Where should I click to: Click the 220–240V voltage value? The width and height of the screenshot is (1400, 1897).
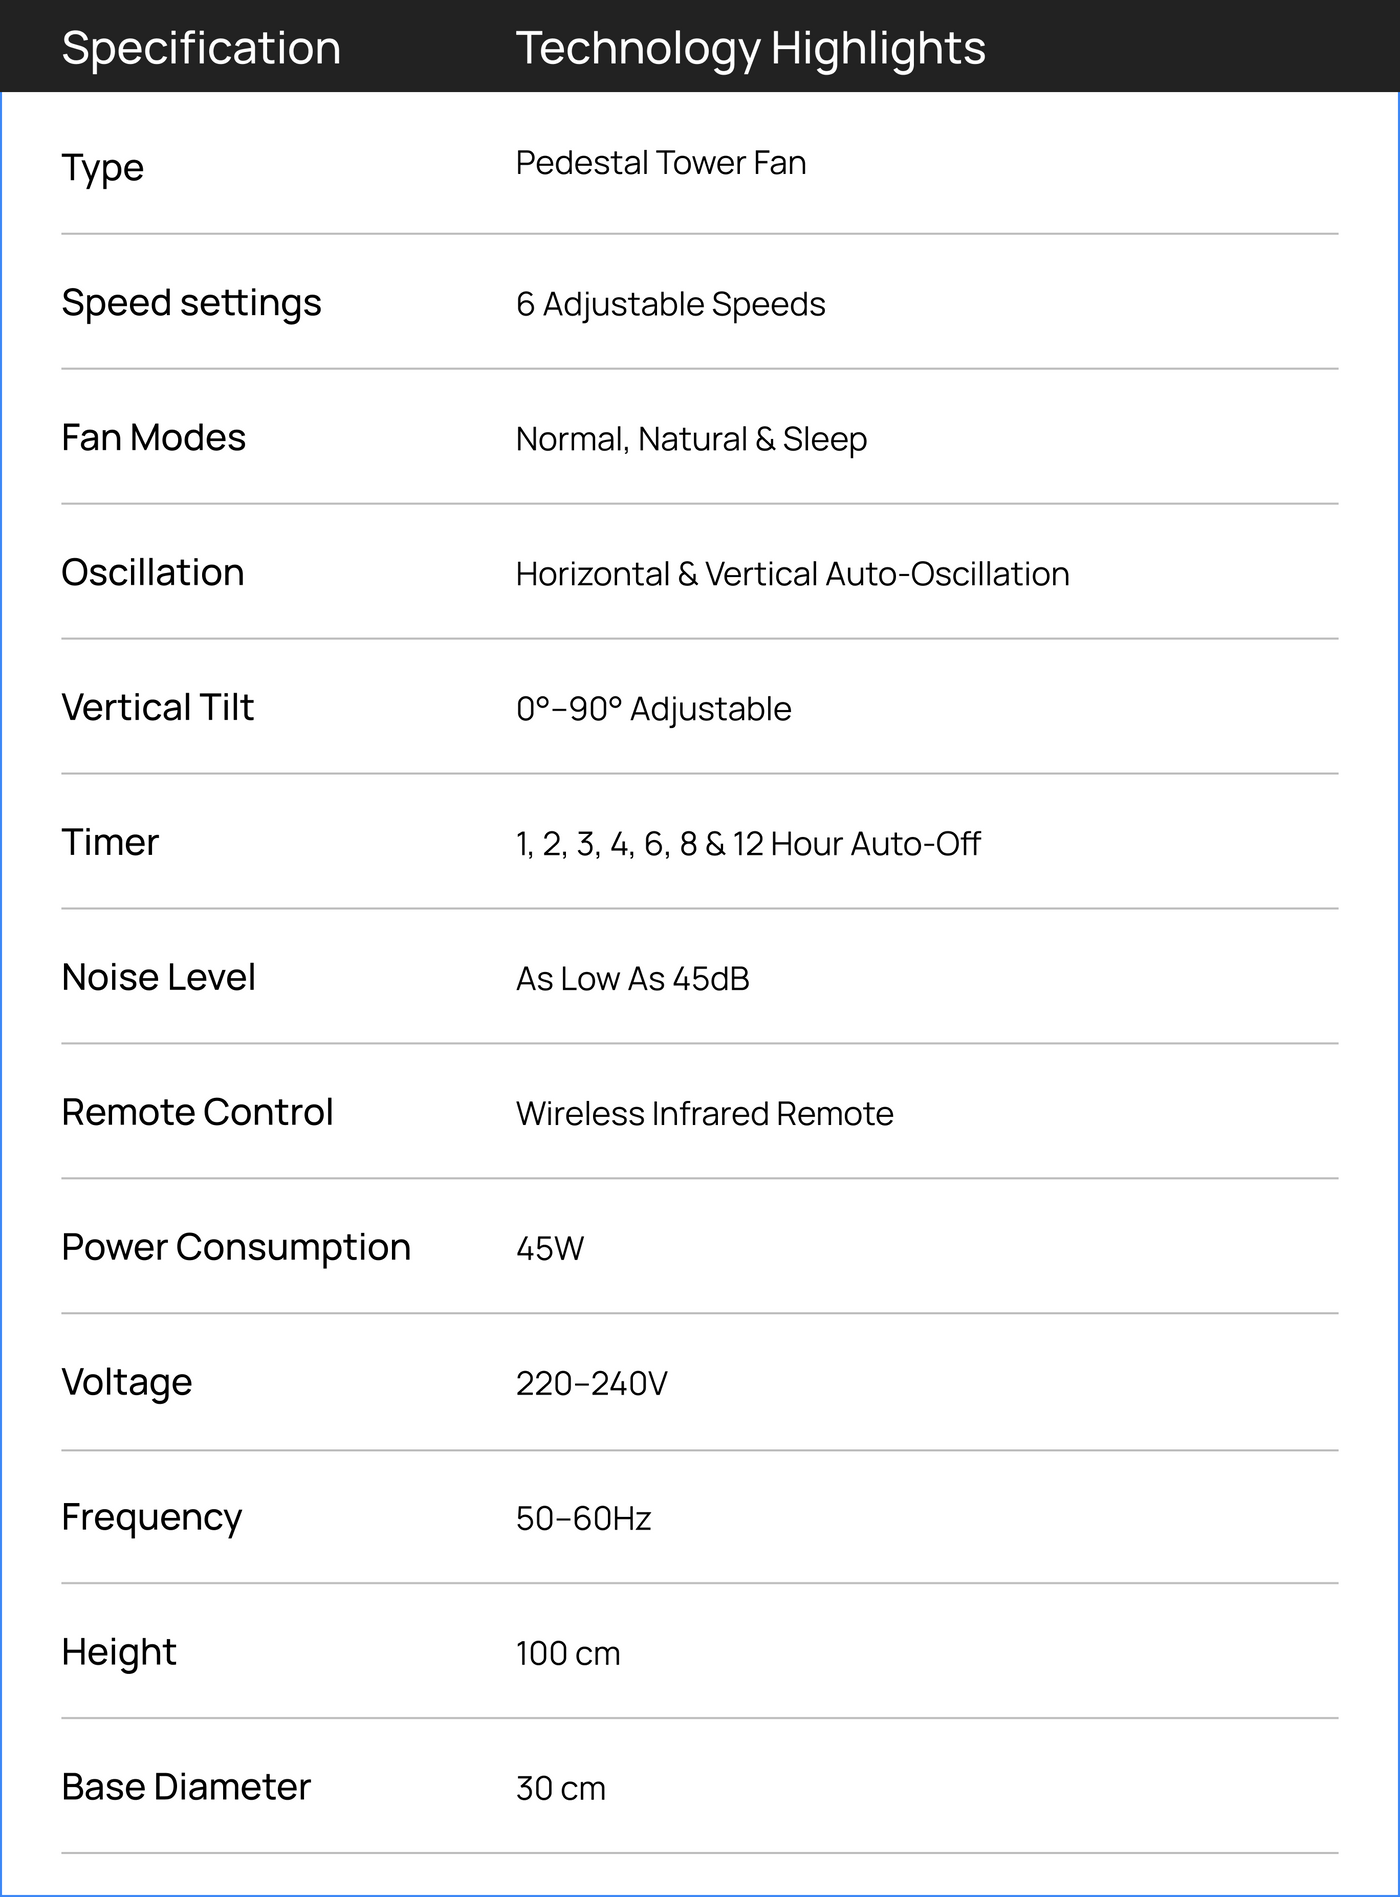coord(591,1384)
